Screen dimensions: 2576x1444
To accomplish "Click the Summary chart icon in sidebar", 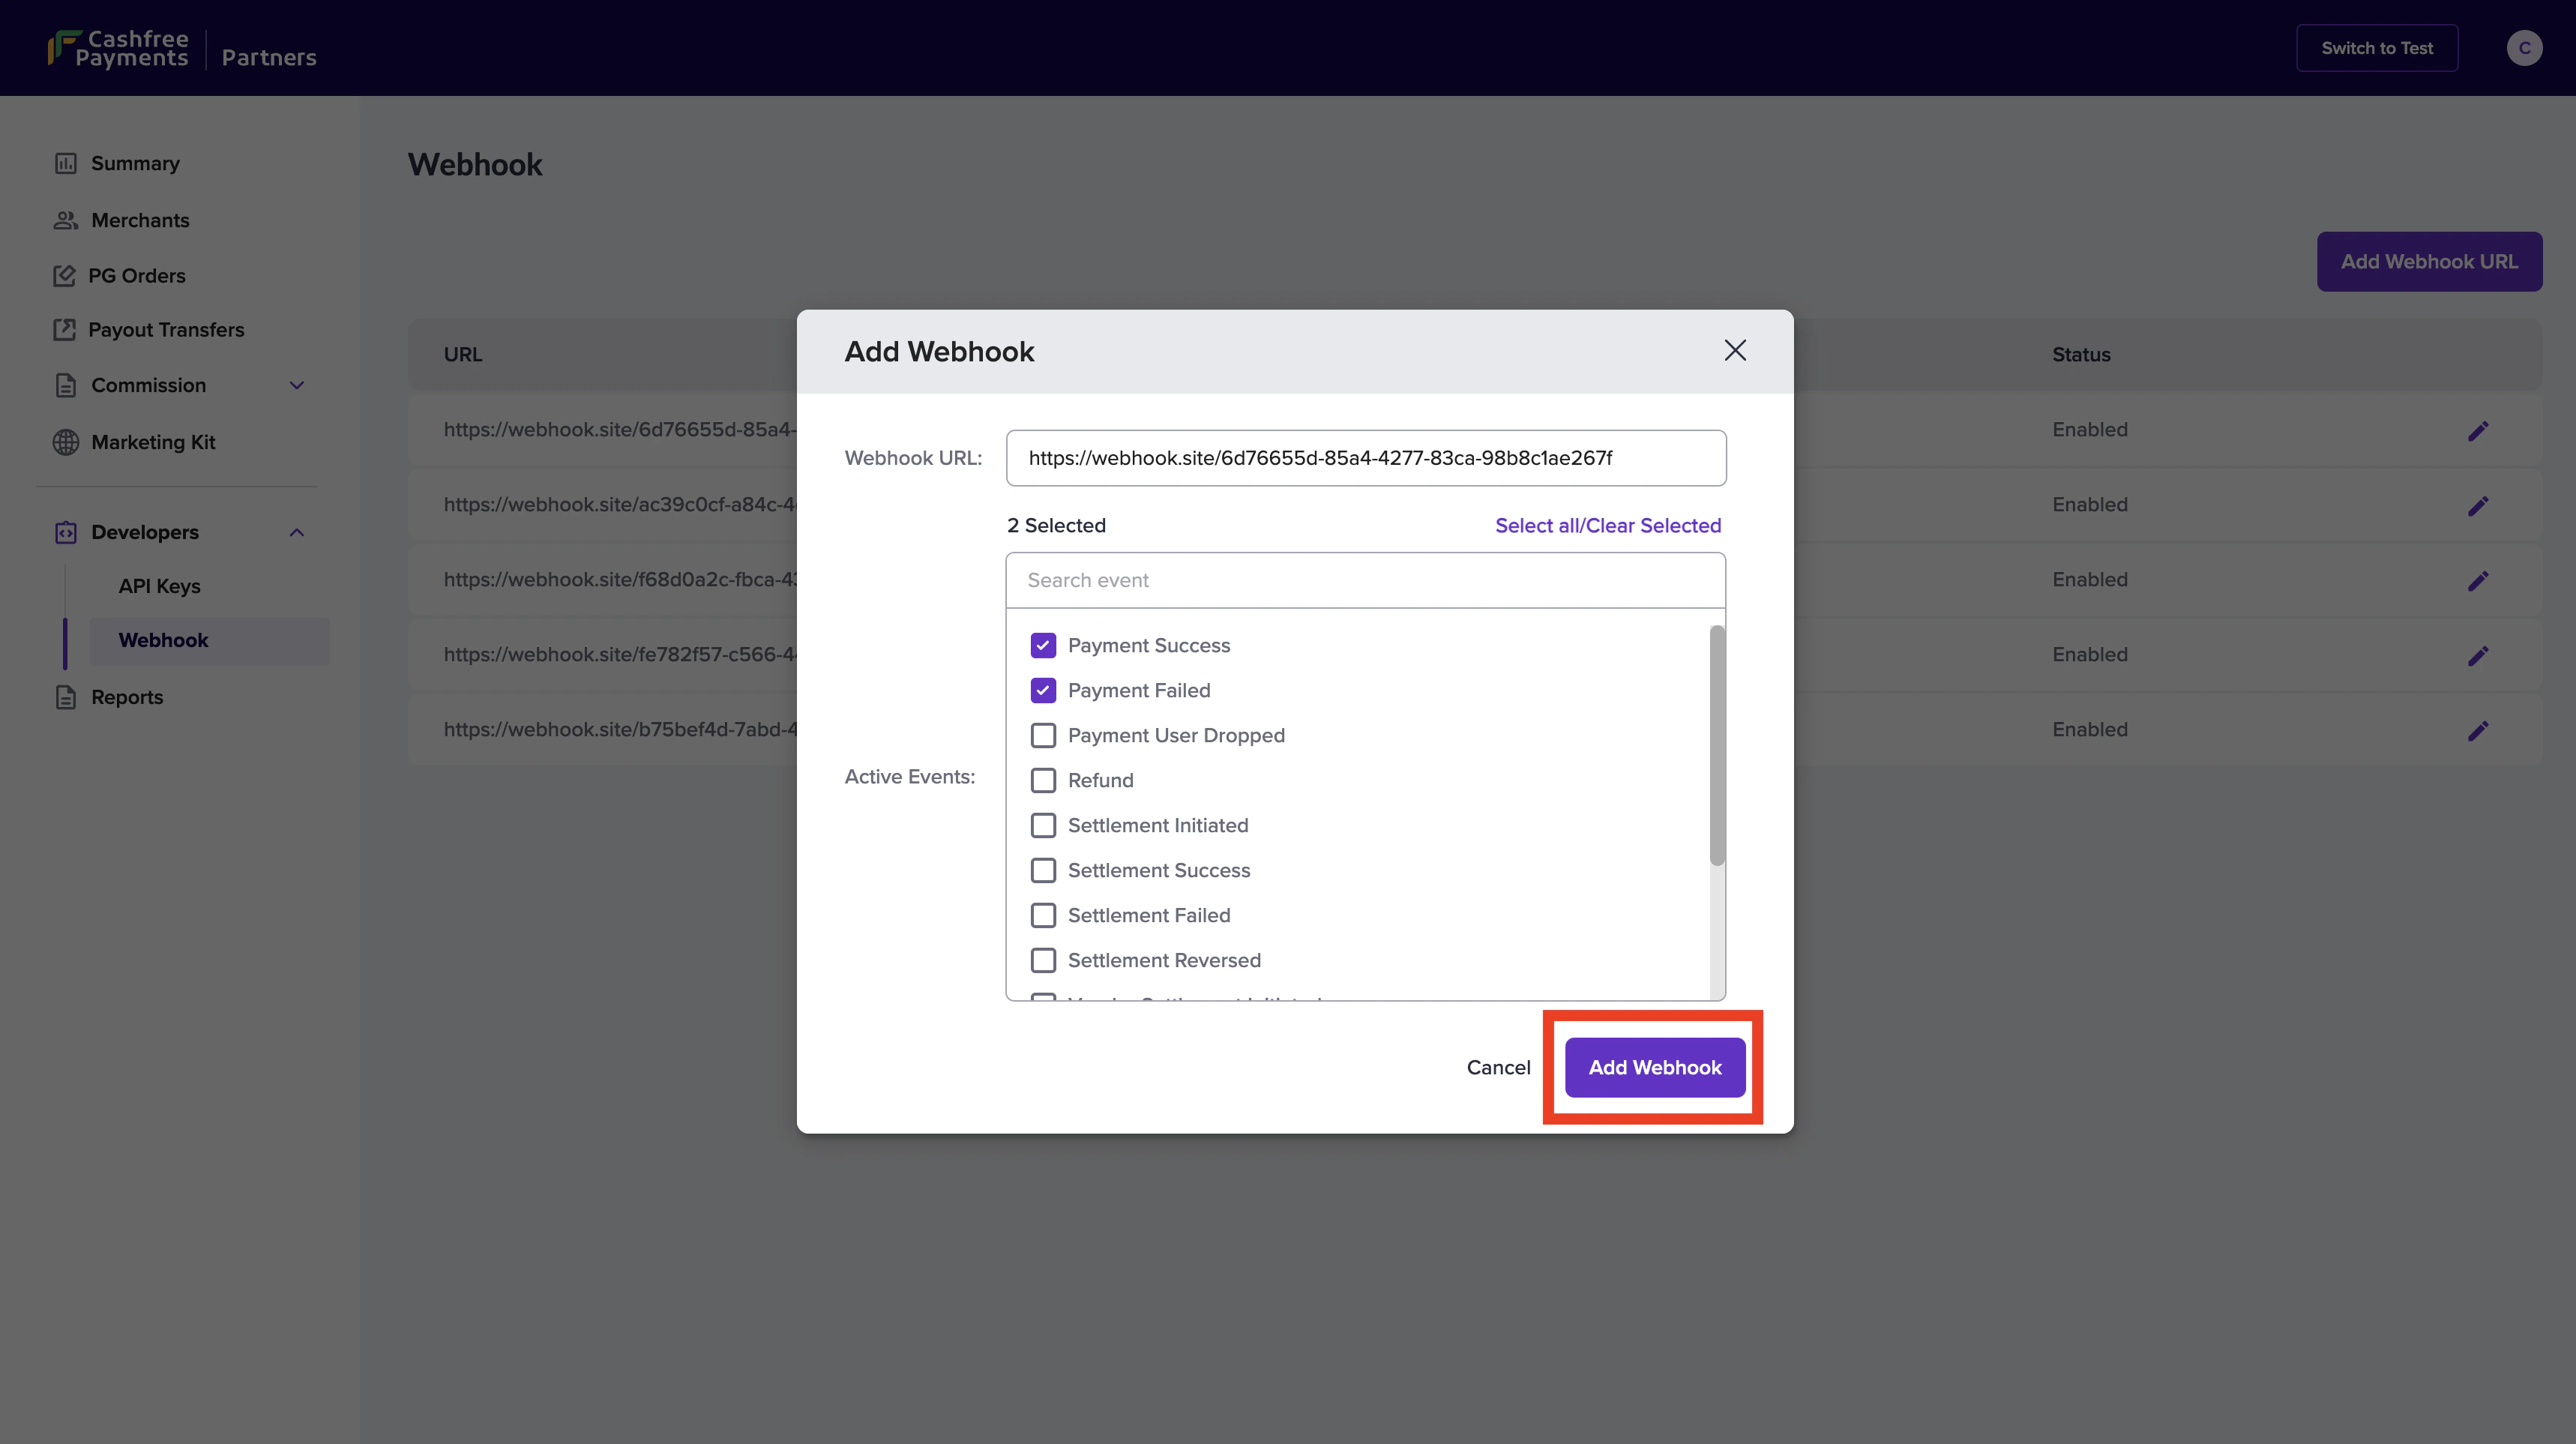I will [66, 163].
